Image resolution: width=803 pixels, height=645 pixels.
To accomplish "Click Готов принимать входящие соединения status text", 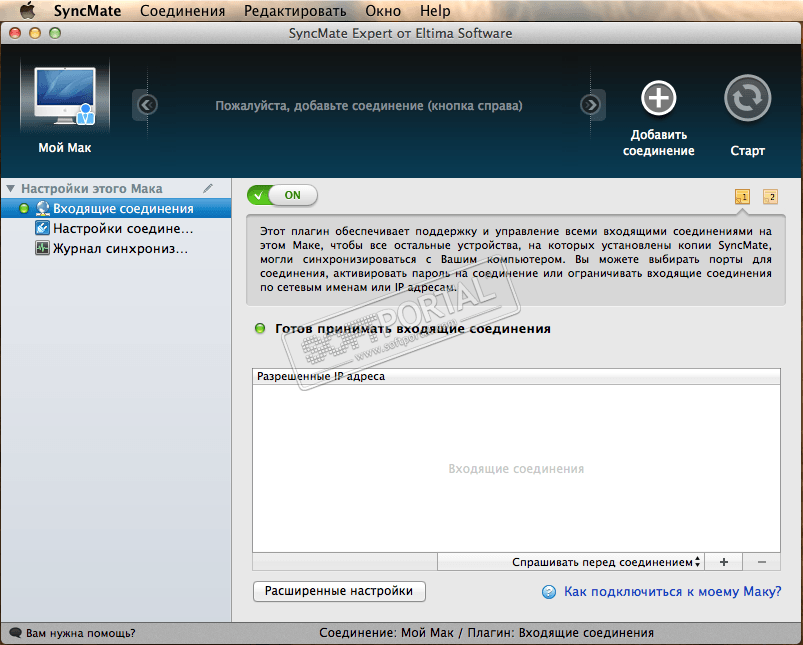I will pyautogui.click(x=413, y=328).
